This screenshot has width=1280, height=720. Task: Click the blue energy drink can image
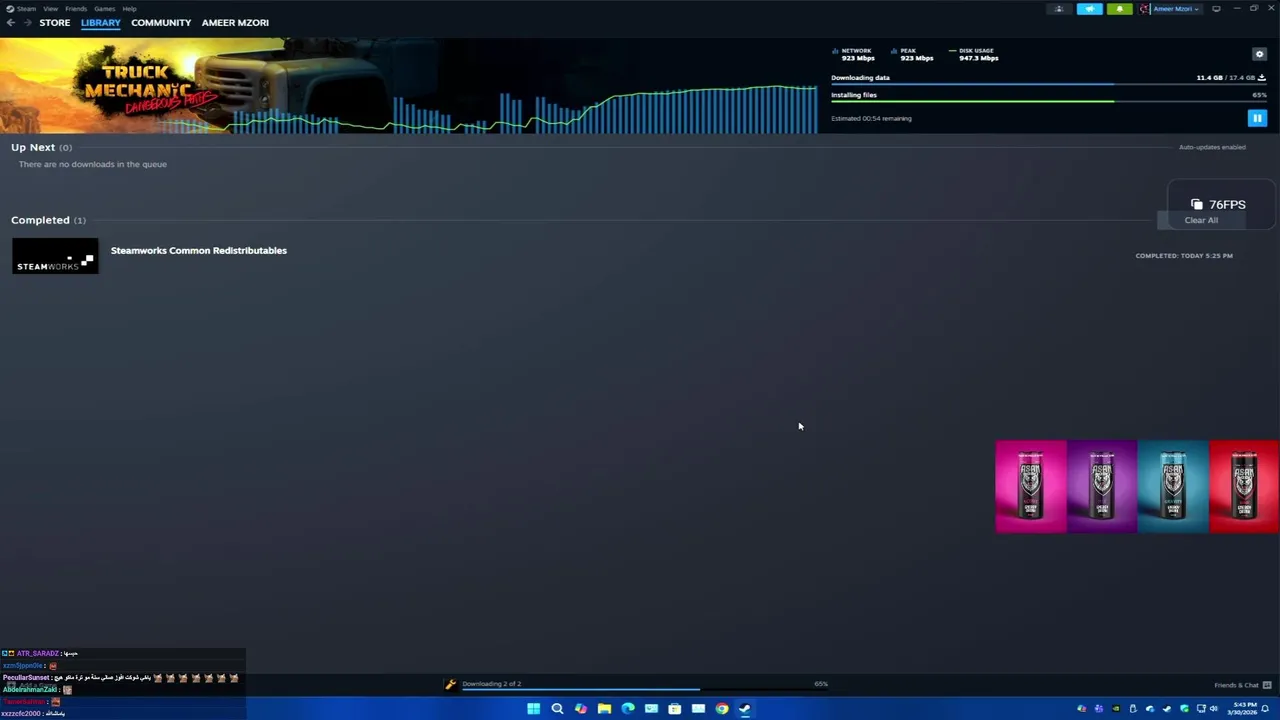point(1173,486)
